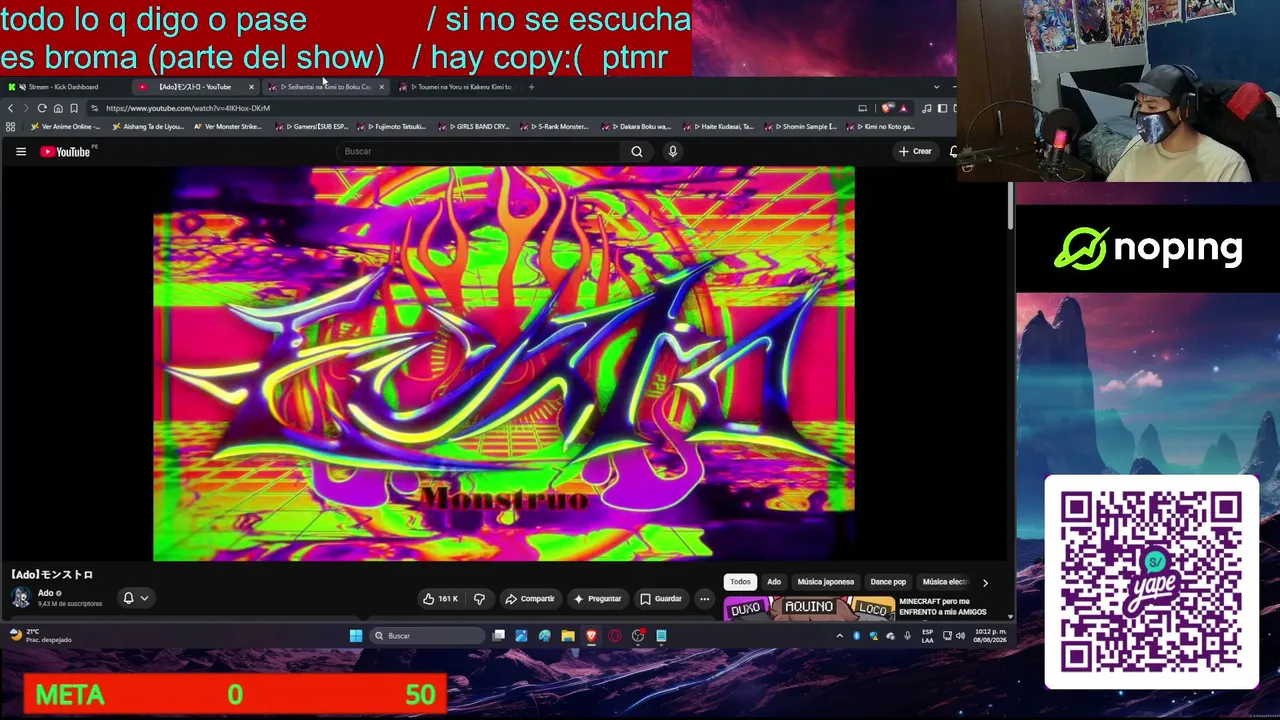Click the browser home button
This screenshot has width=1280, height=720.
tap(58, 108)
